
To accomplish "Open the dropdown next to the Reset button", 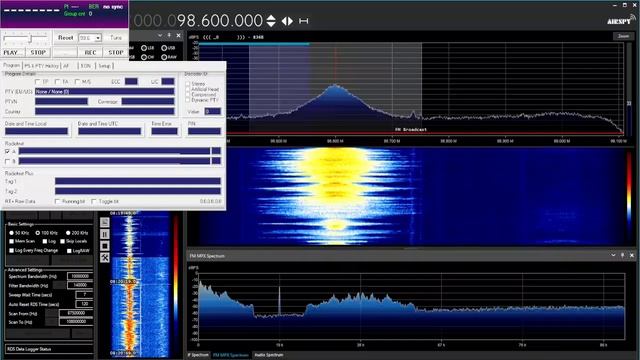I will click(x=98, y=38).
